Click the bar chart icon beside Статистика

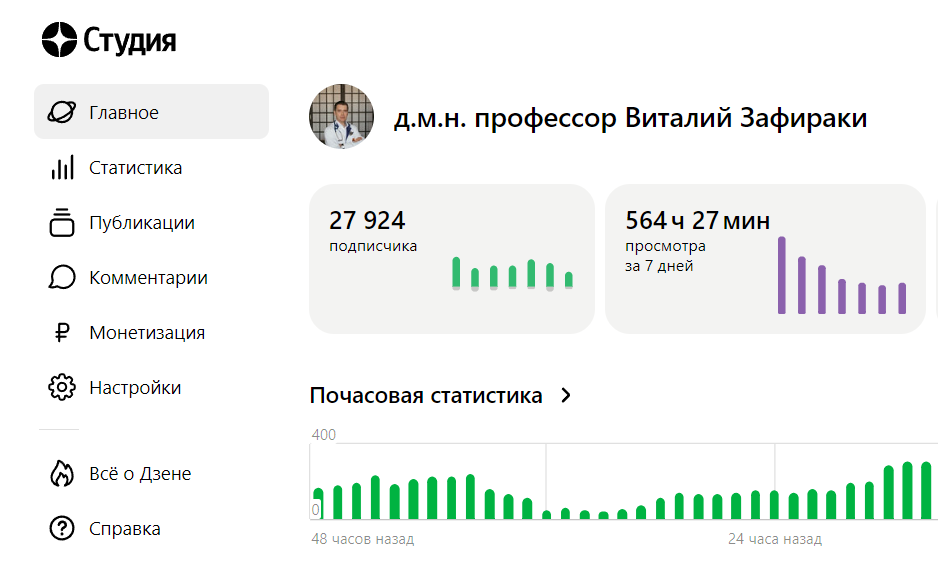point(62,168)
